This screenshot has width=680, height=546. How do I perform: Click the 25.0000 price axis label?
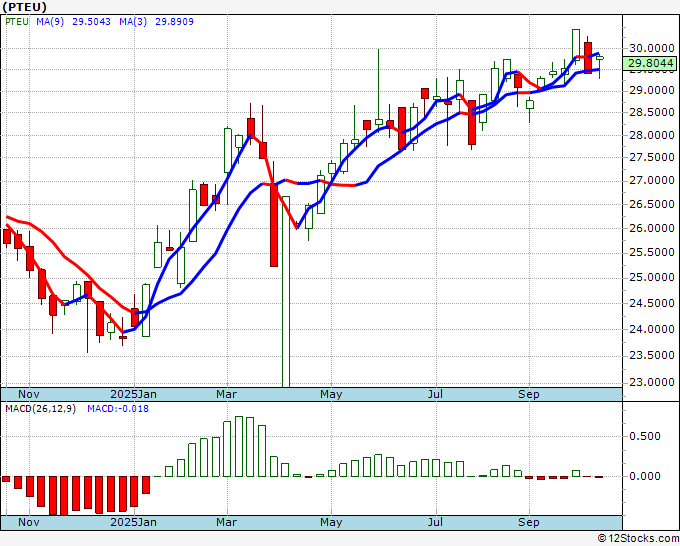click(652, 277)
